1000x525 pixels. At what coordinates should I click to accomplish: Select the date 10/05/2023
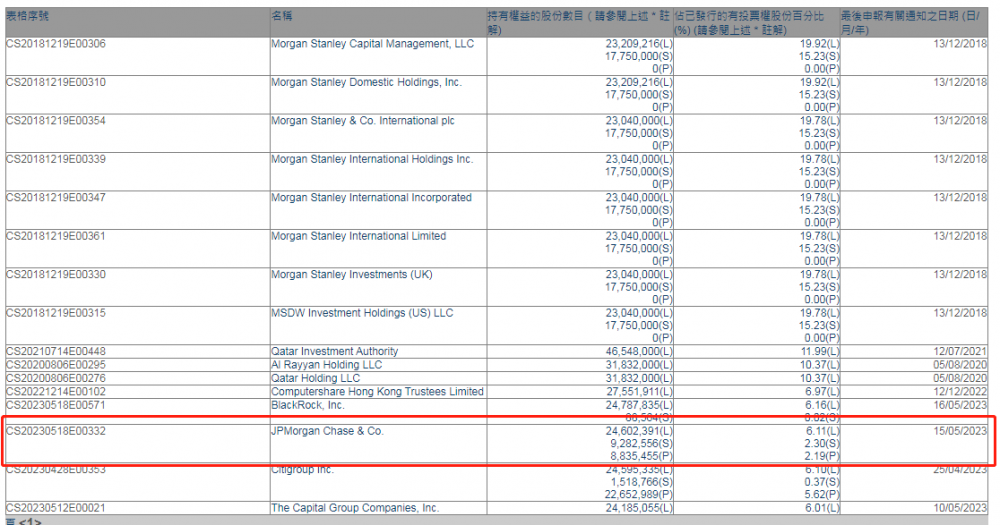[960, 508]
